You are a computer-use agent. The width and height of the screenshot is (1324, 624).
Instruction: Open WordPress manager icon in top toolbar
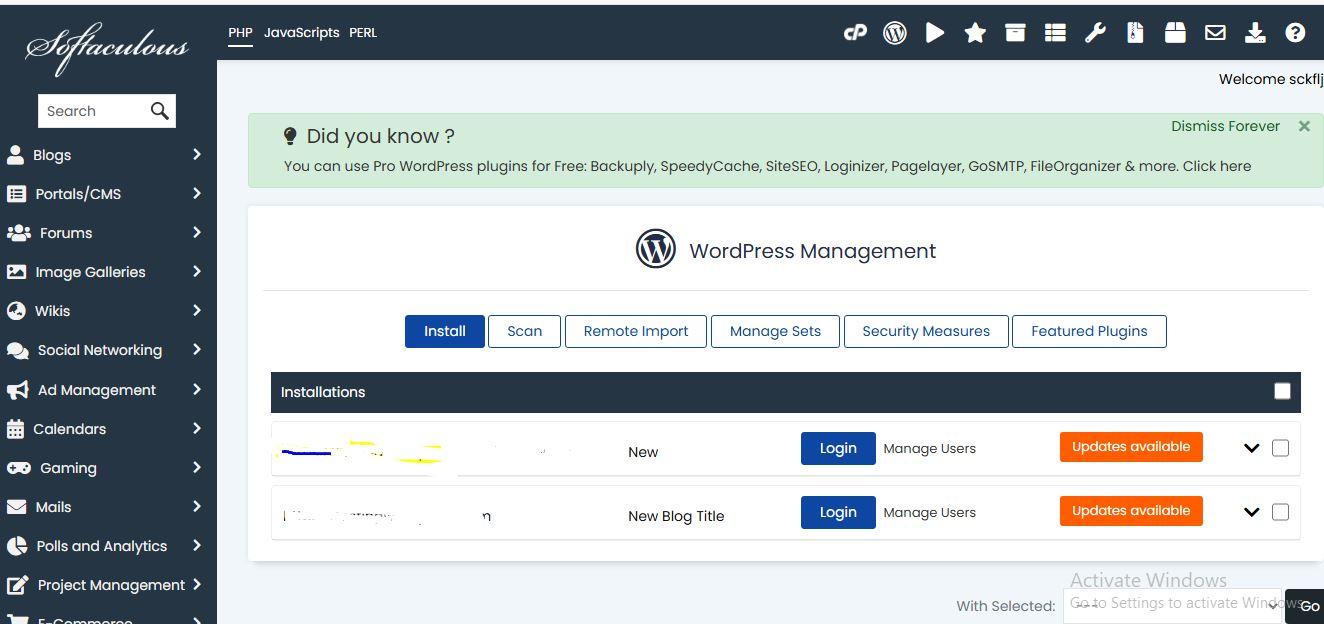[x=895, y=33]
